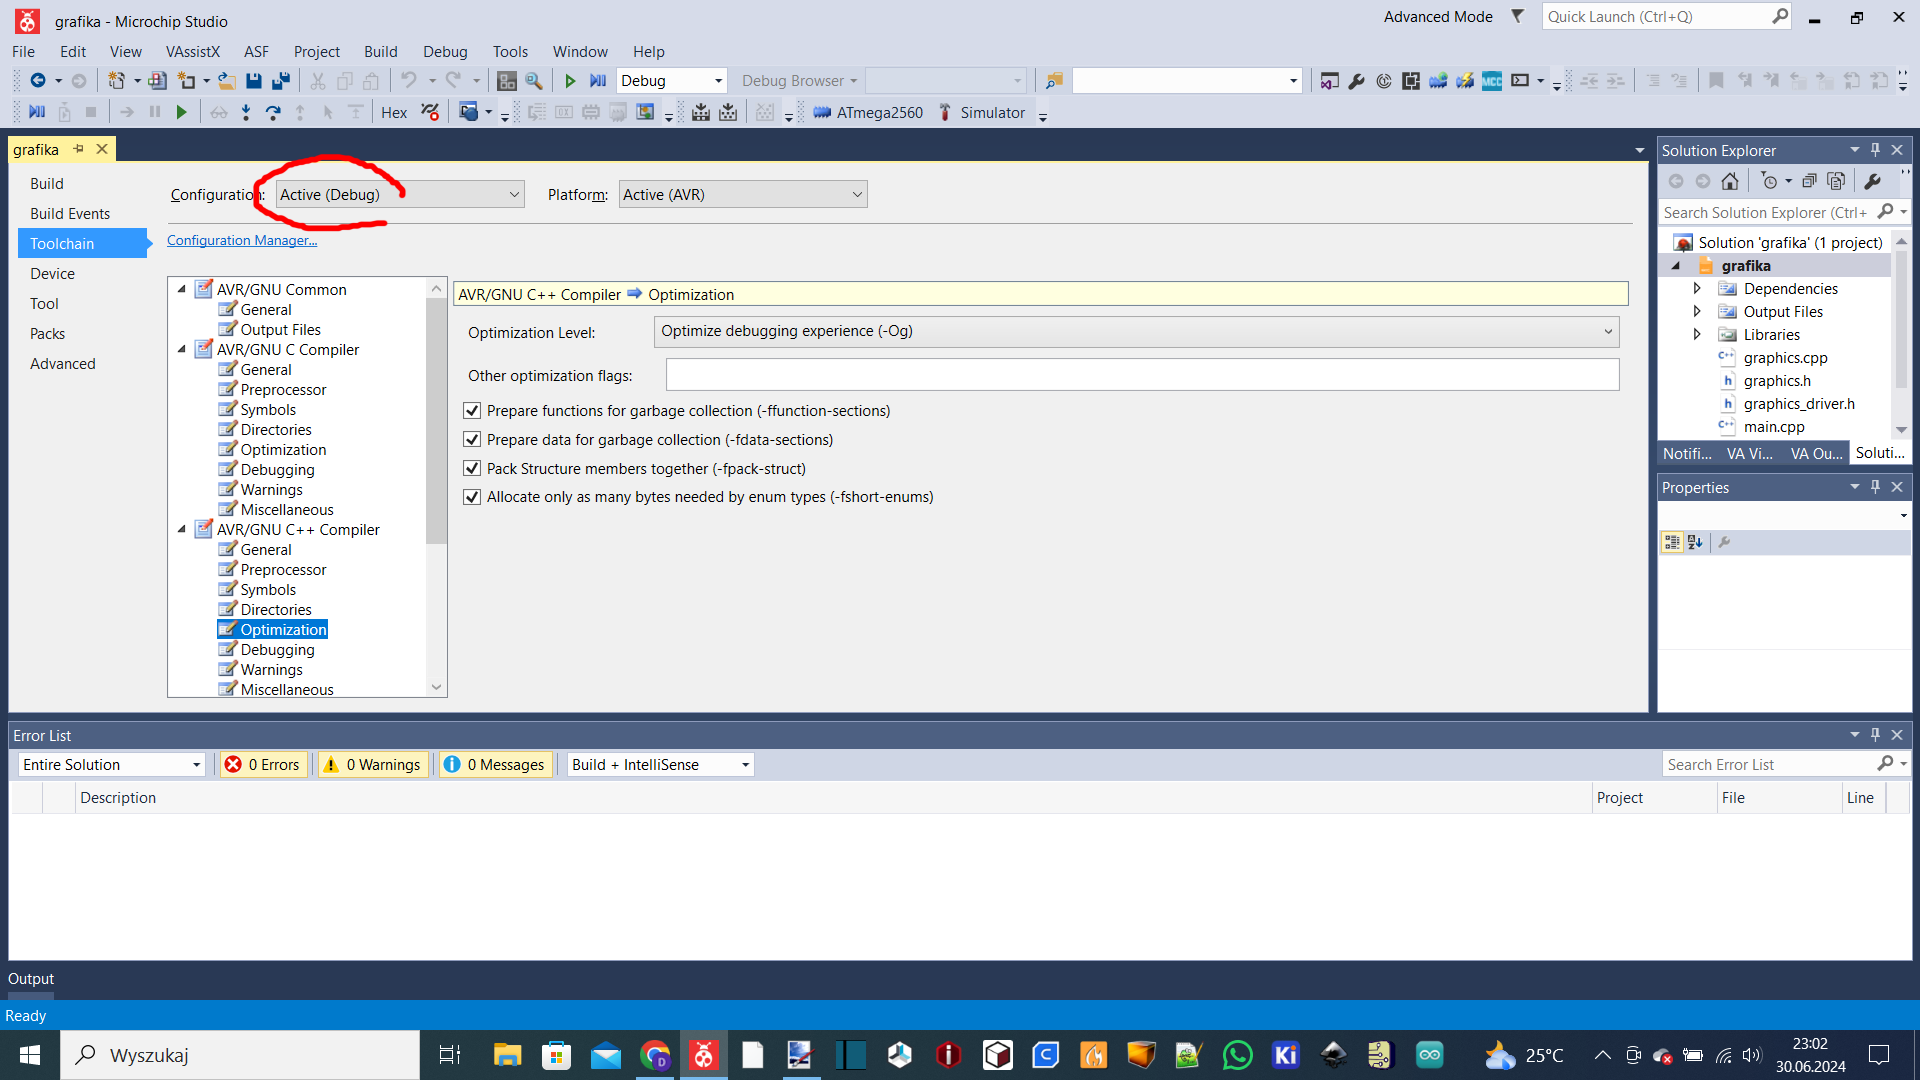Uncheck Prepare functions for garbage collection
The height and width of the screenshot is (1080, 1920).
(472, 411)
